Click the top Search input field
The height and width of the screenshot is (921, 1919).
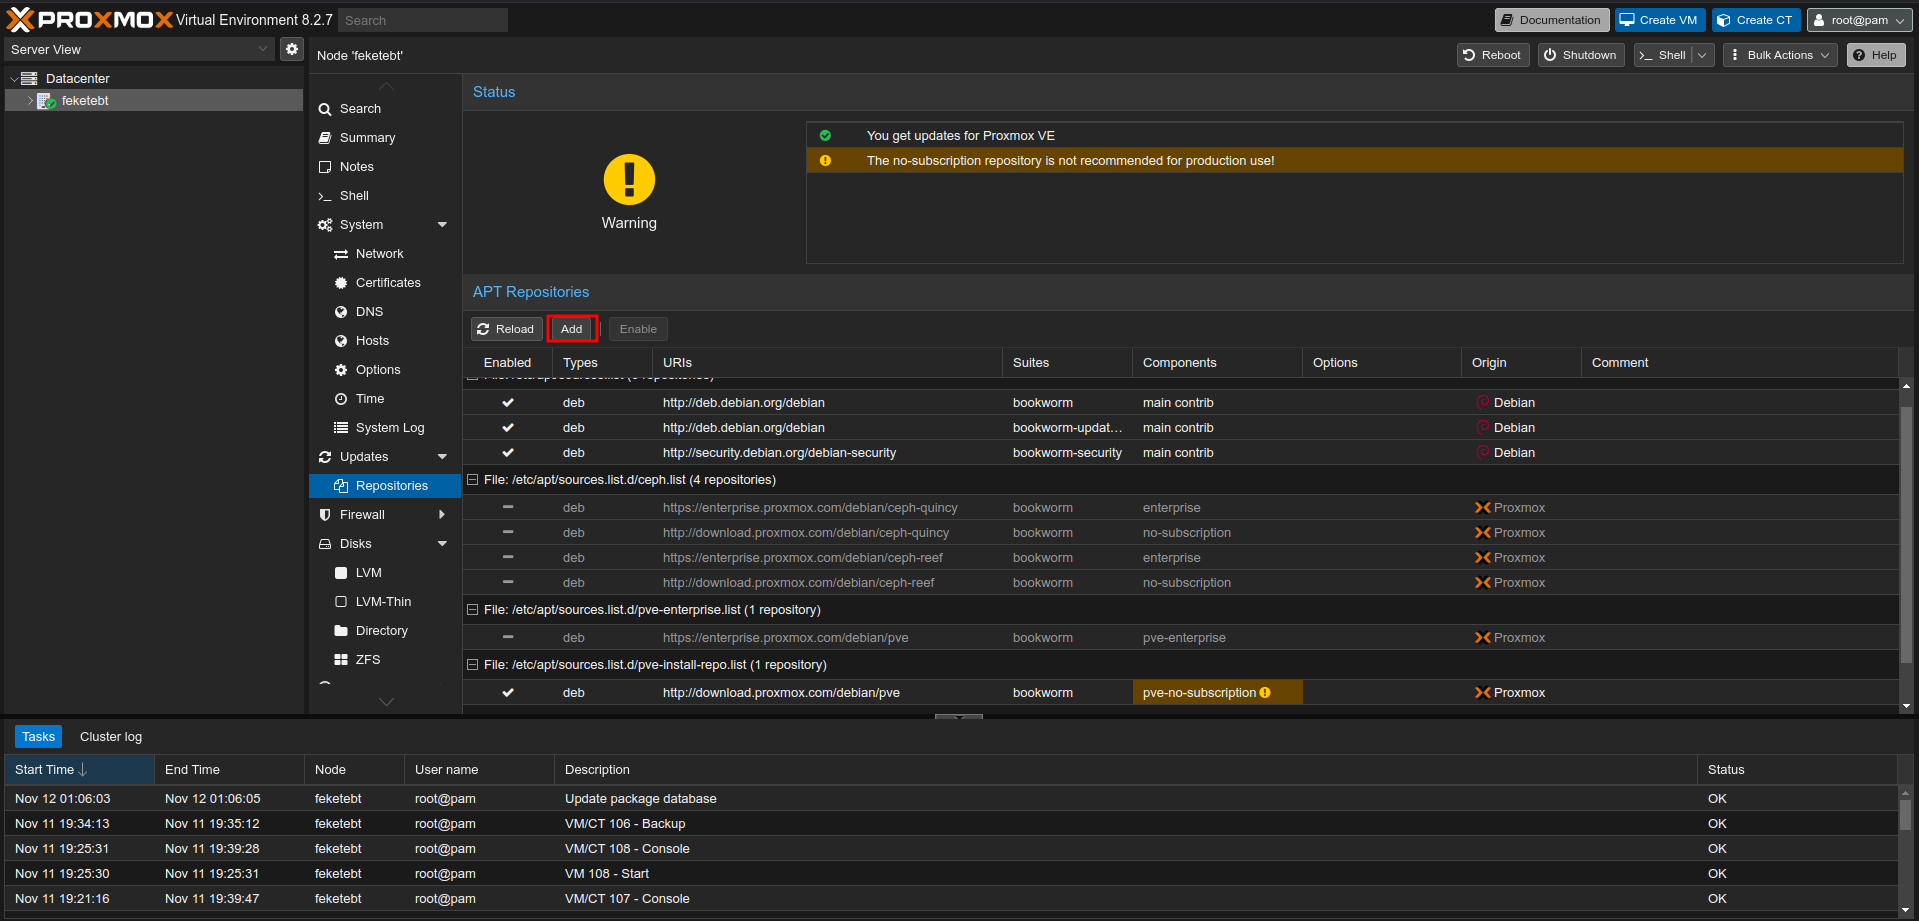pyautogui.click(x=423, y=20)
